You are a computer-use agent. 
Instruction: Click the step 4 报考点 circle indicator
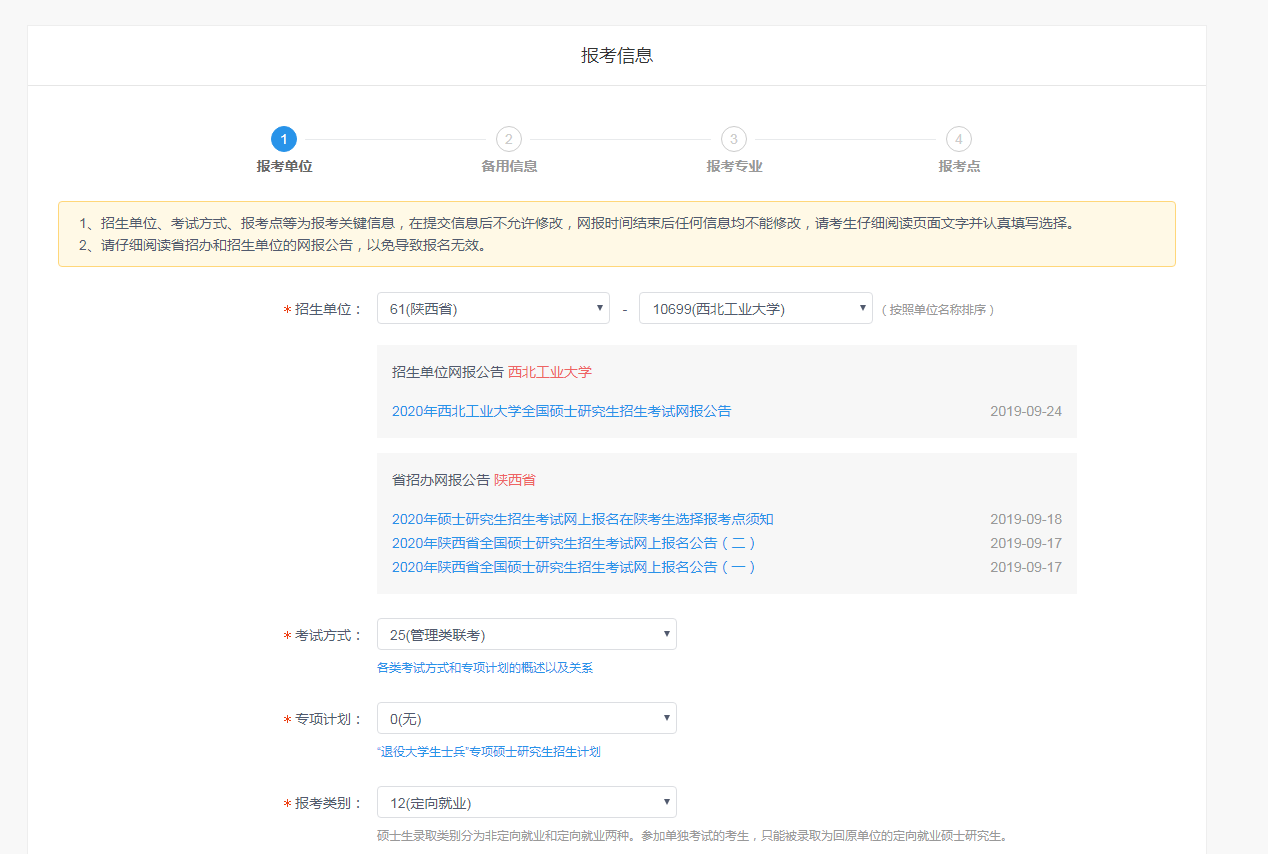(958, 139)
